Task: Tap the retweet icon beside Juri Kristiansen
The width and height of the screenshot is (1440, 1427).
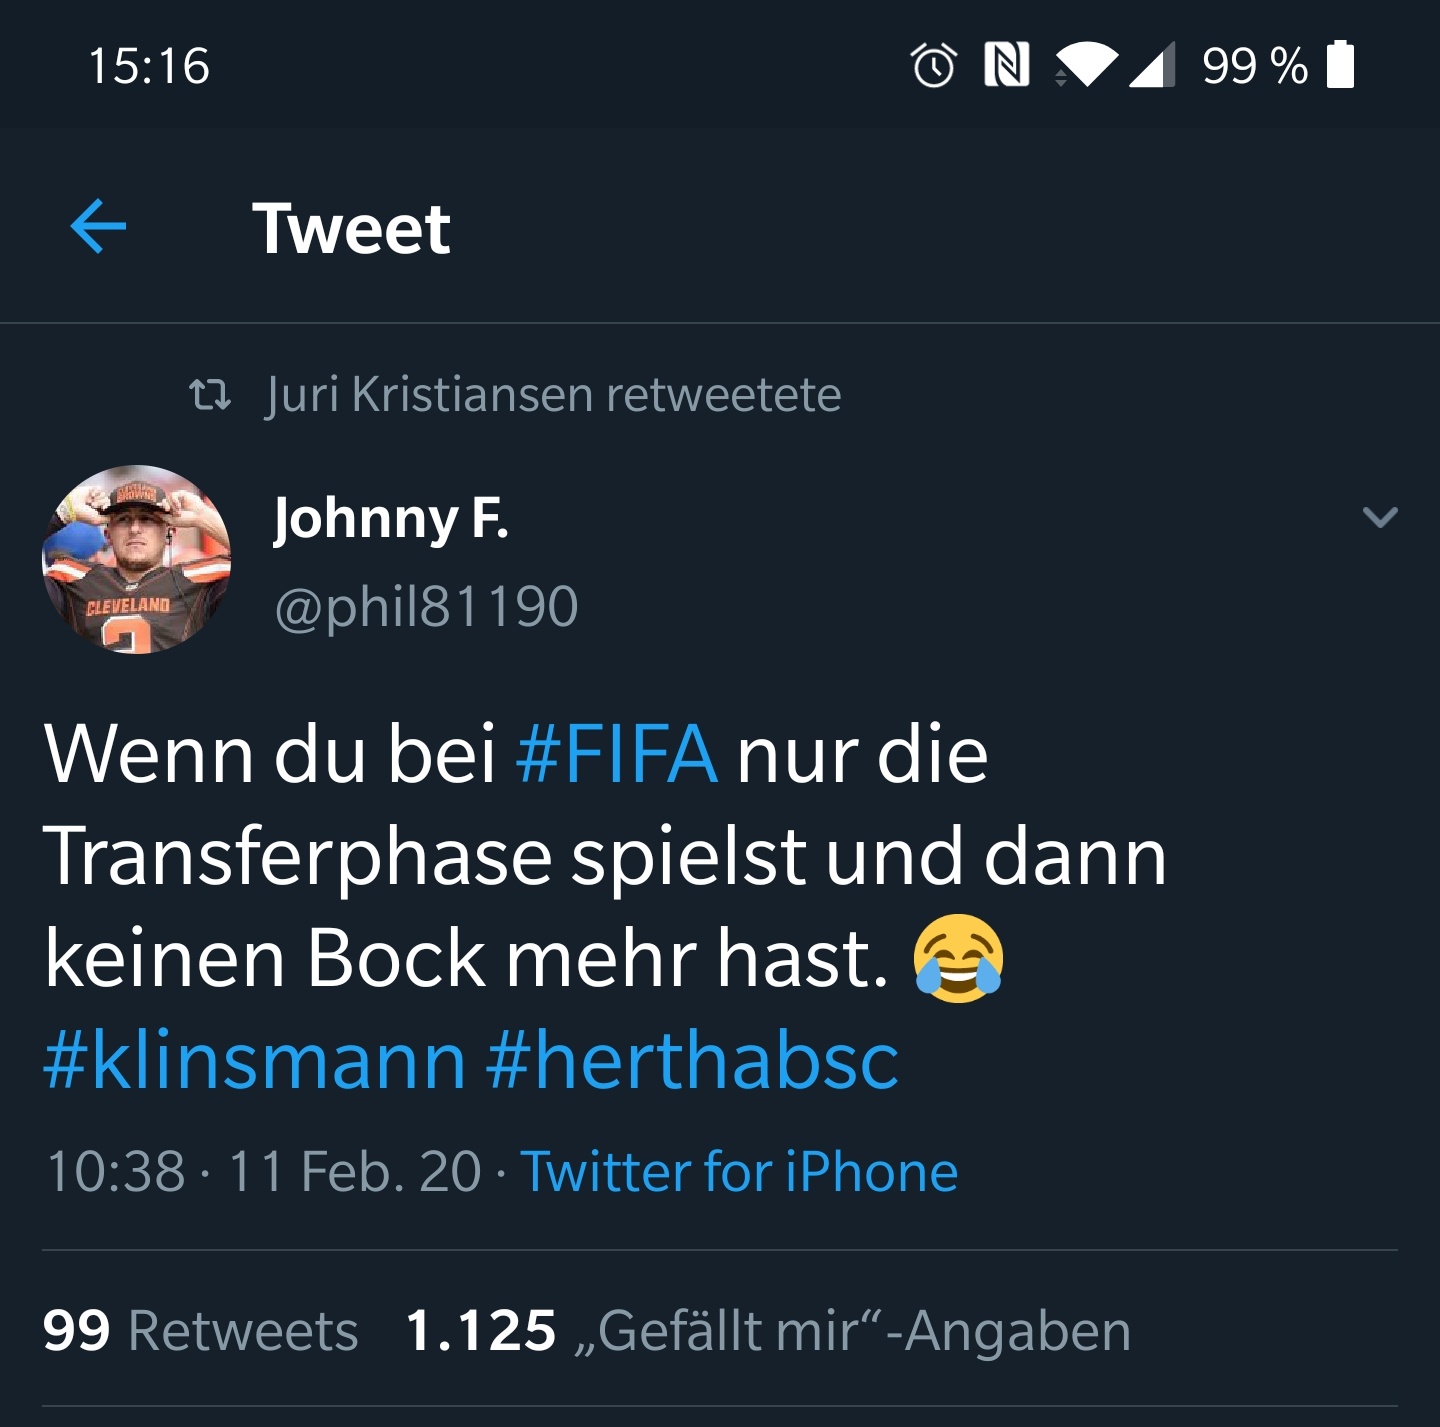Action: point(210,395)
